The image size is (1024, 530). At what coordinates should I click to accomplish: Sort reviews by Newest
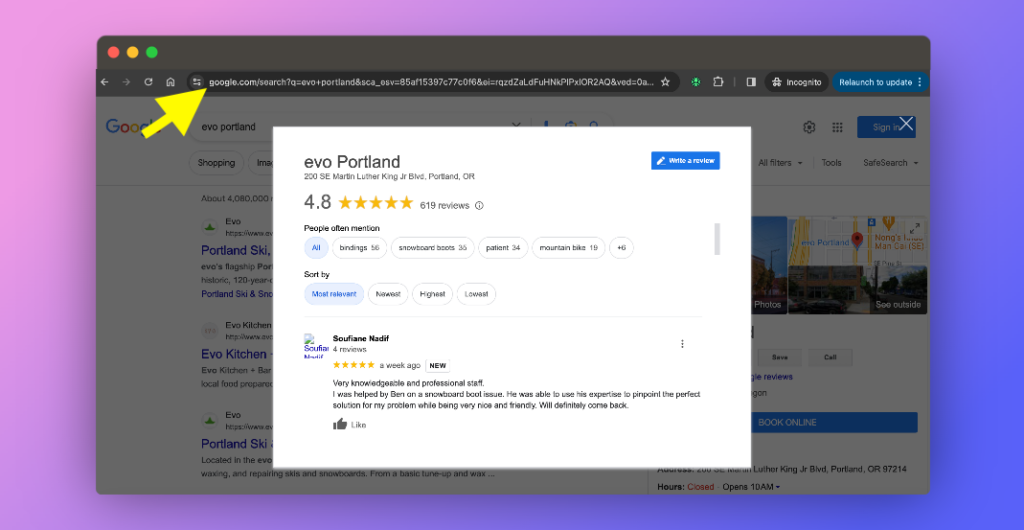point(388,294)
